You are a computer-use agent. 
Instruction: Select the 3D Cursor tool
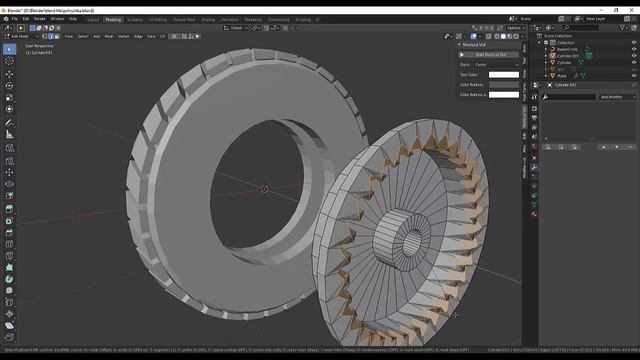9,61
